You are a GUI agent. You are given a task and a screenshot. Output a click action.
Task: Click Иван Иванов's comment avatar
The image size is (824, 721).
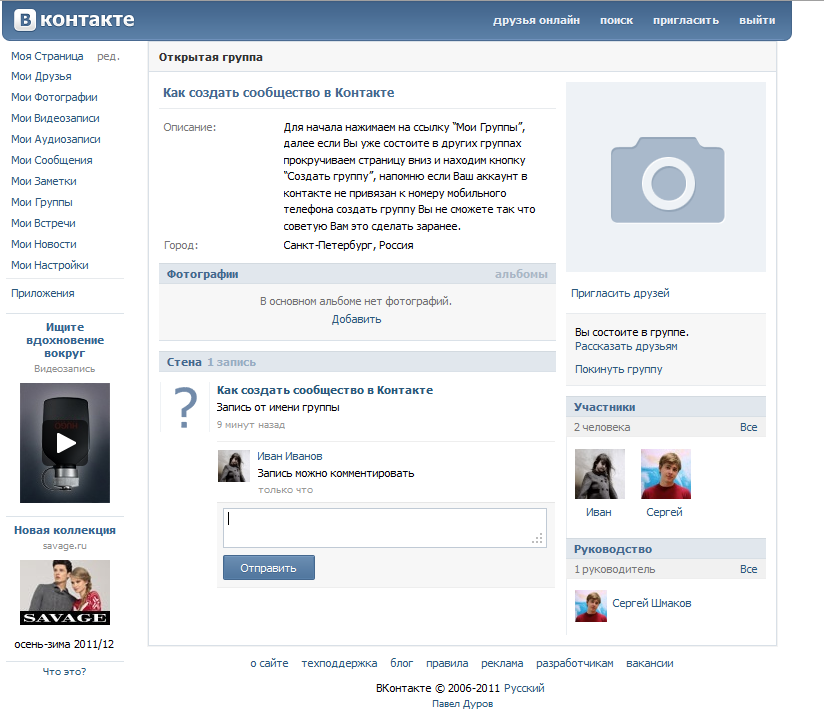click(233, 466)
